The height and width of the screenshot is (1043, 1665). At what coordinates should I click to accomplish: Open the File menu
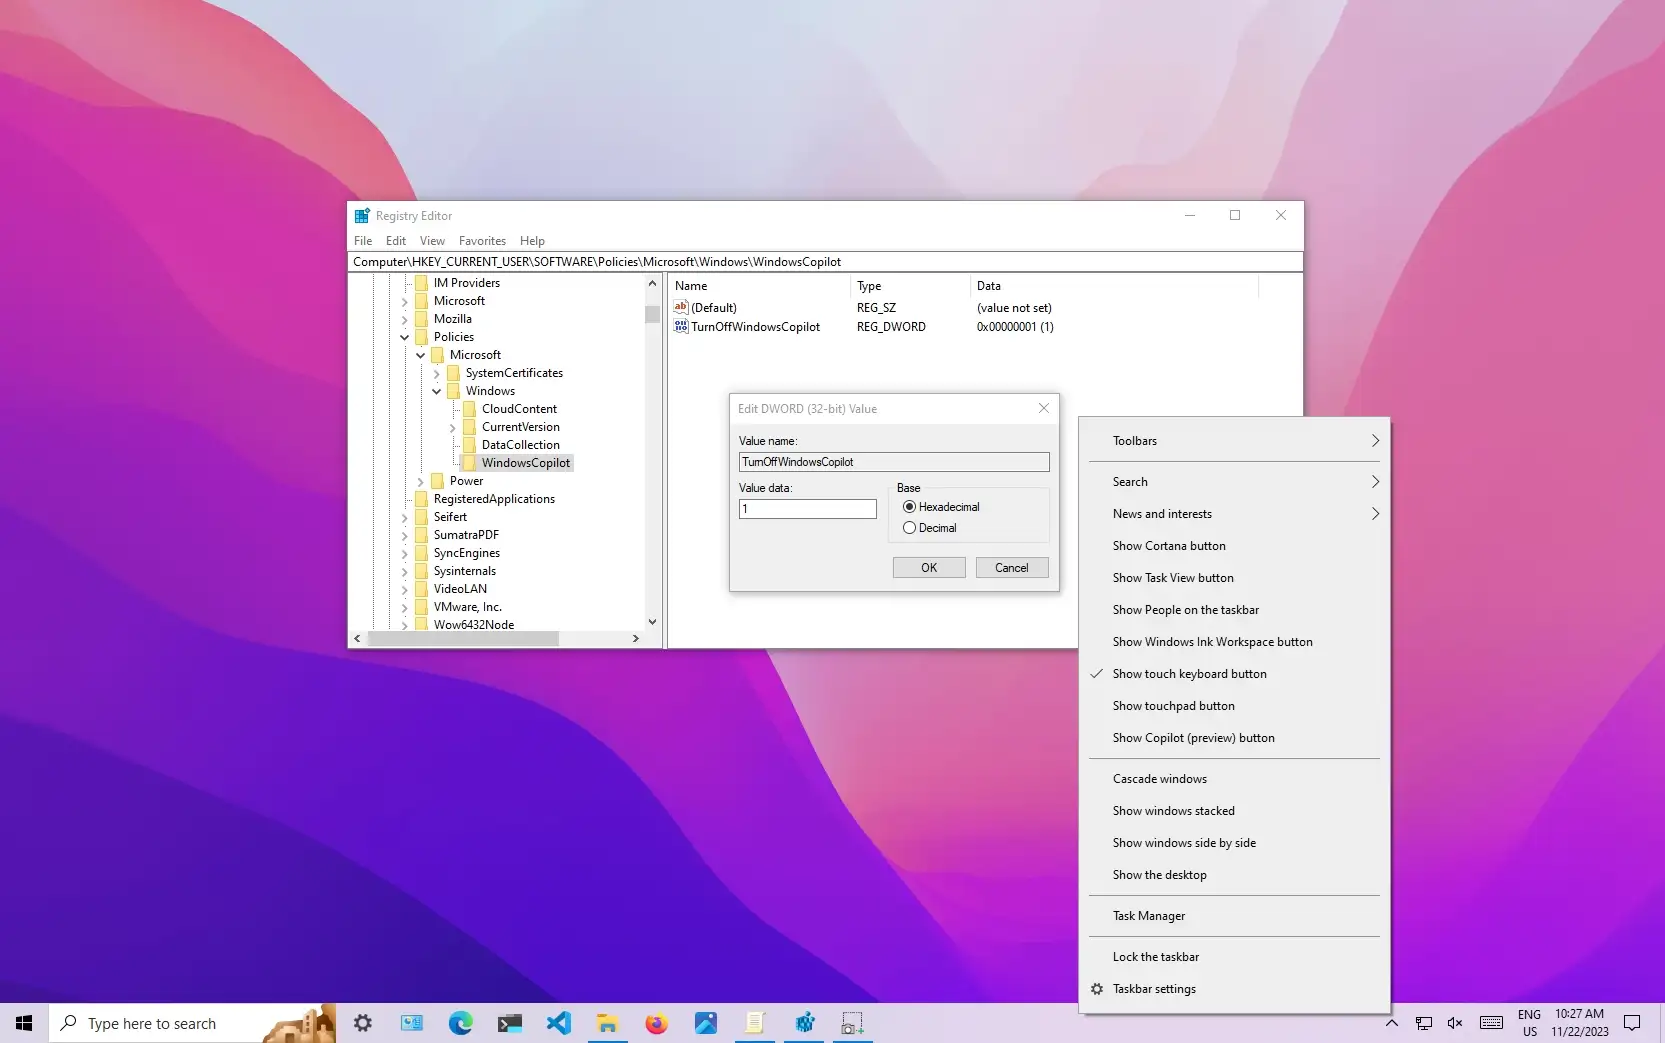[x=363, y=241]
